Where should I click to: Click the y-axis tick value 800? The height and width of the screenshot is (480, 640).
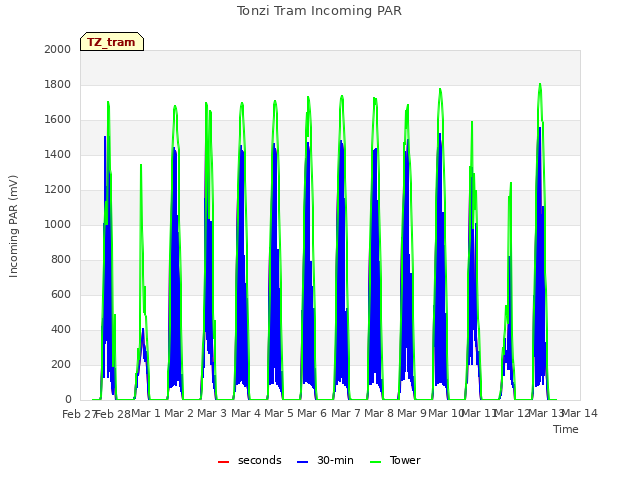[61, 260]
